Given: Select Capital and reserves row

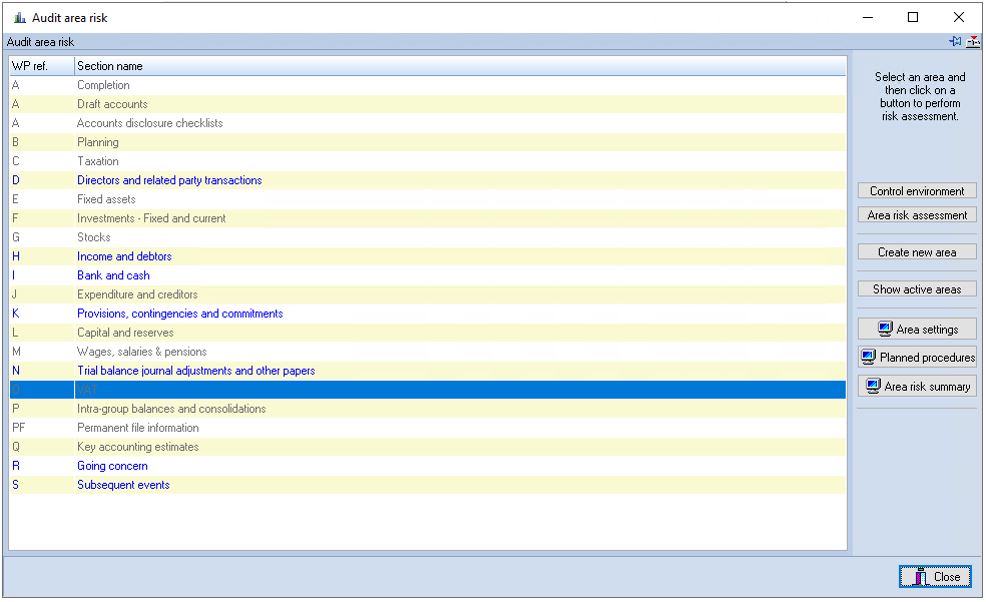Looking at the screenshot, I should (428, 332).
